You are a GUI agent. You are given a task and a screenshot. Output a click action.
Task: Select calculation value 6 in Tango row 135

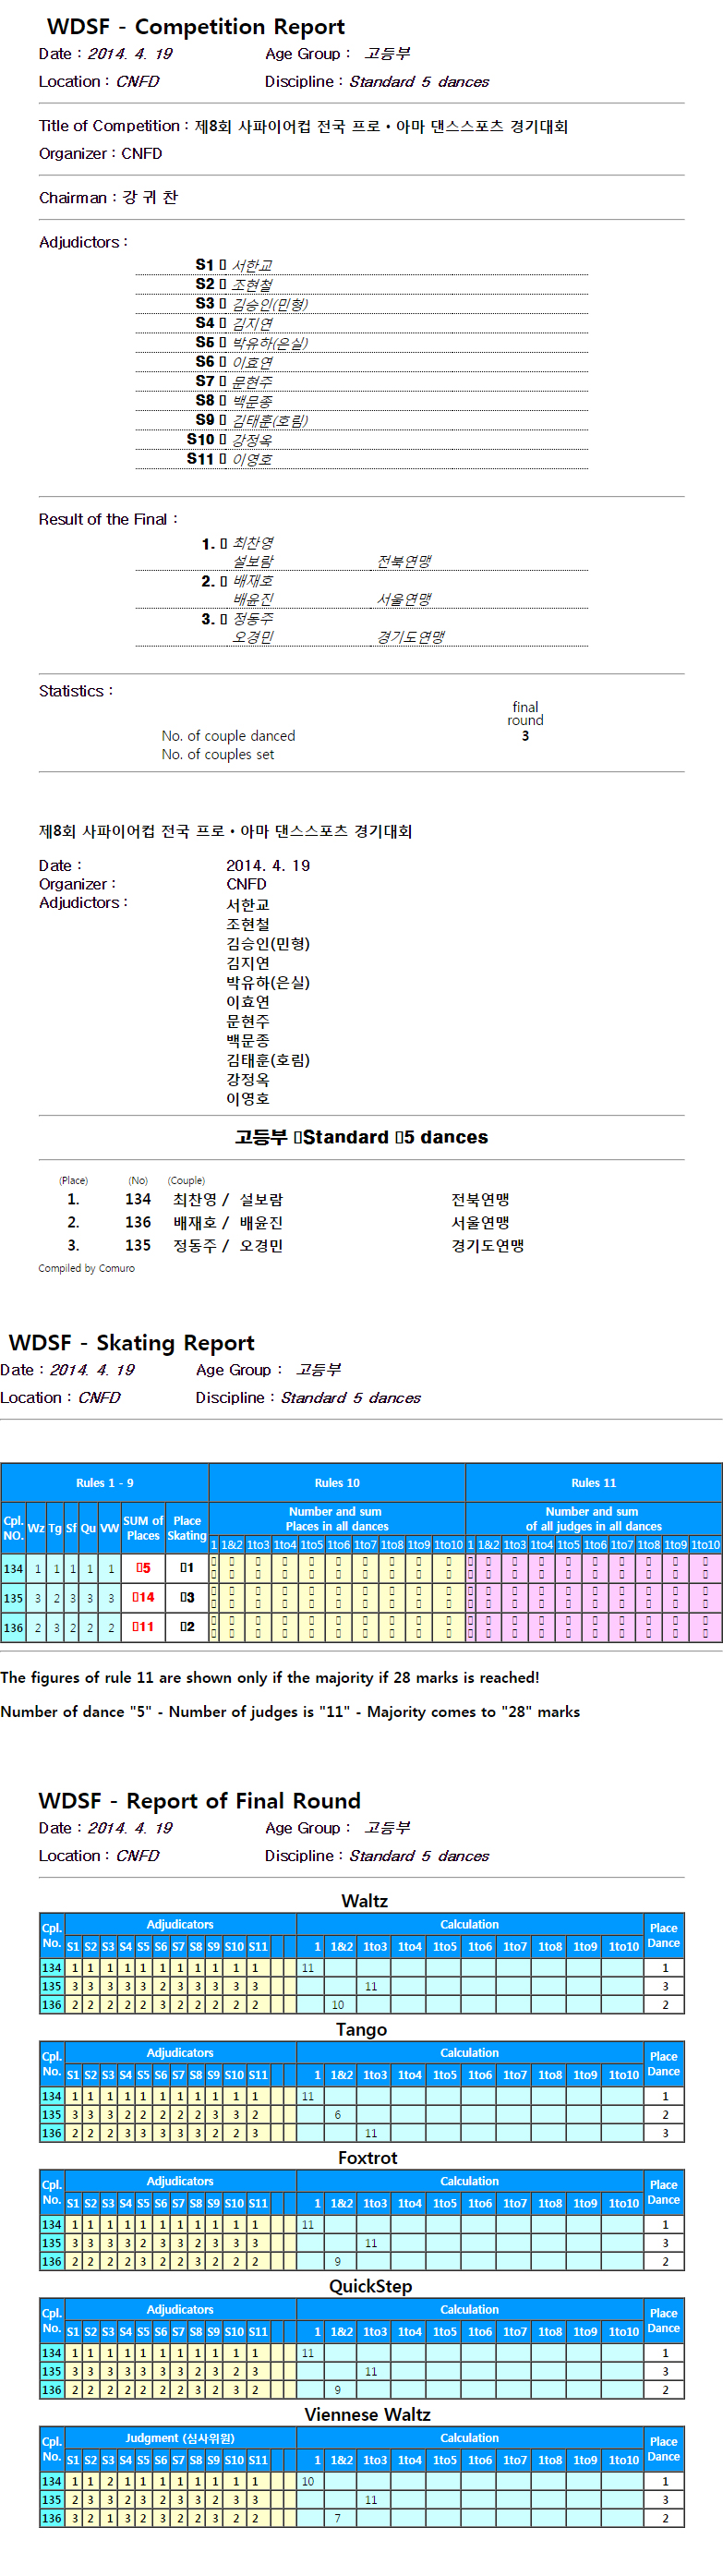pyautogui.click(x=337, y=2115)
